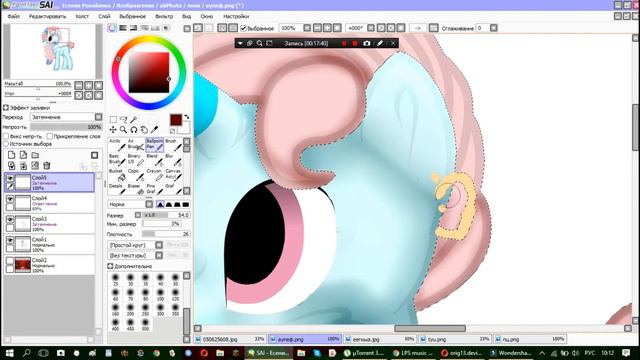Show the color wheel panel
This screenshot has width=640, height=360.
(x=112, y=28)
